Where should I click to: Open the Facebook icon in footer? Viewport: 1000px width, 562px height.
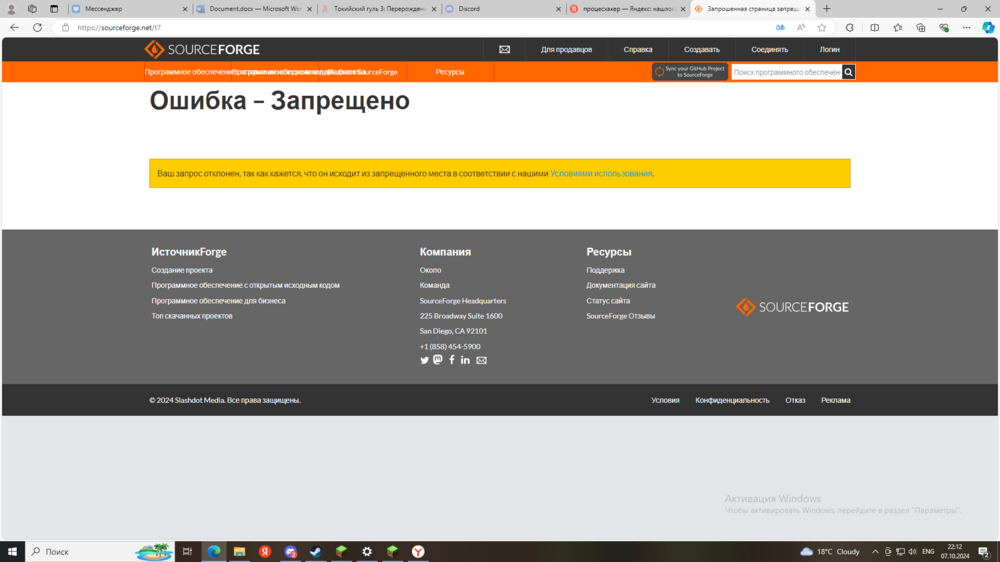[452, 360]
